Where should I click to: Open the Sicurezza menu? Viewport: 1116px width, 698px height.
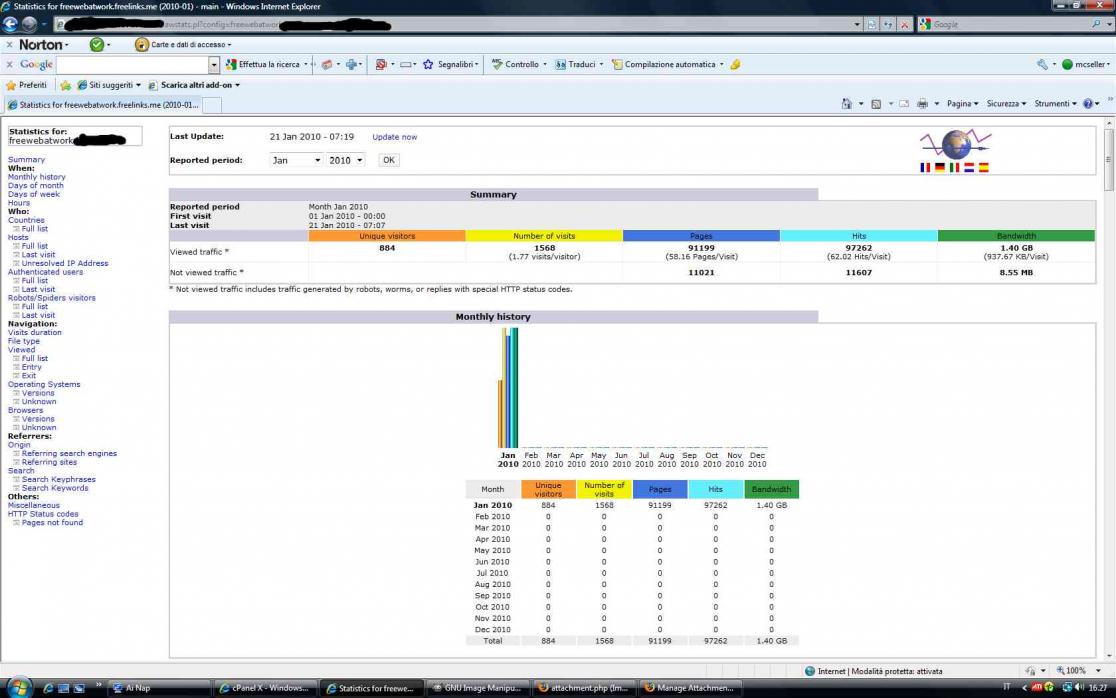[x=1006, y=104]
